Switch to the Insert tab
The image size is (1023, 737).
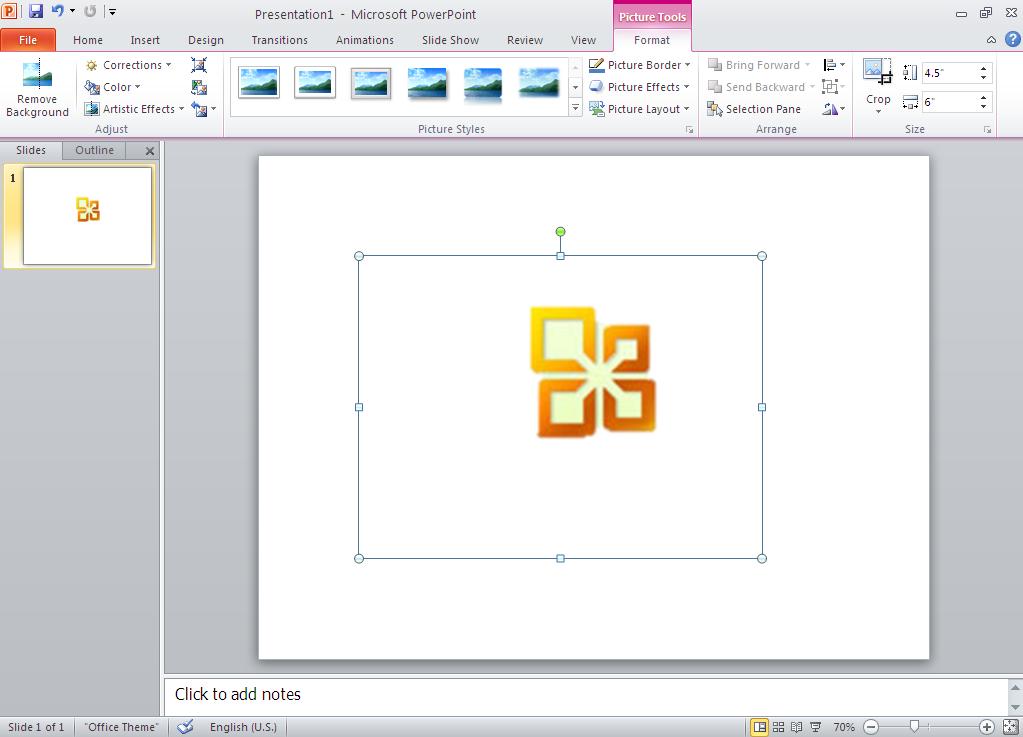145,40
